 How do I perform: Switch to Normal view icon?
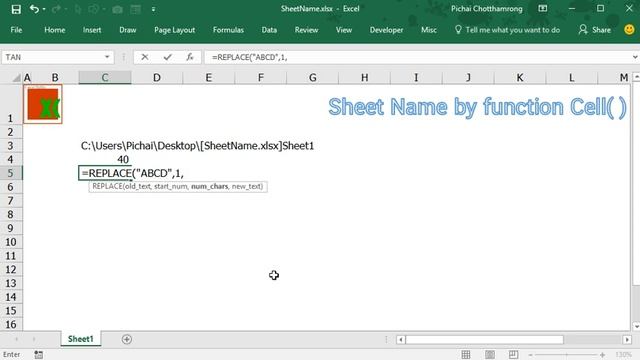[466, 354]
